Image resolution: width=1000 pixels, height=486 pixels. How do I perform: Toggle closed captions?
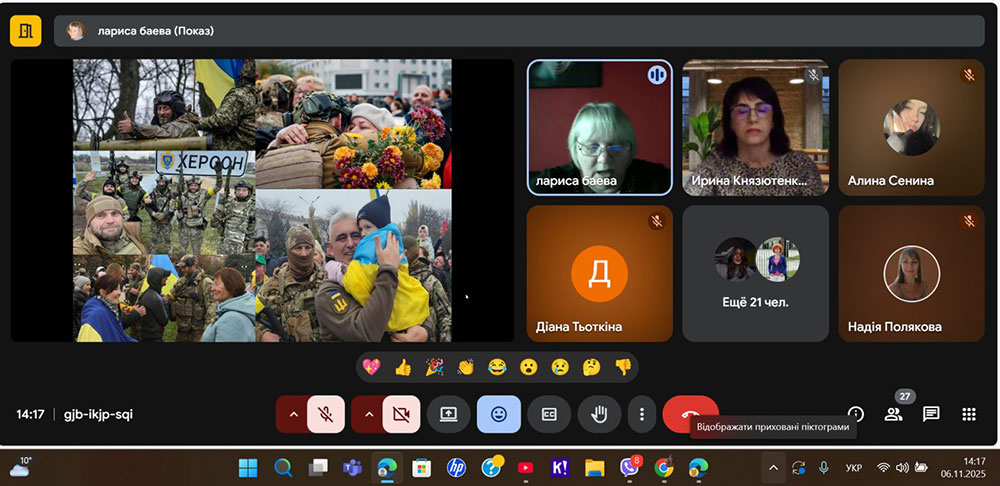pyautogui.click(x=549, y=414)
